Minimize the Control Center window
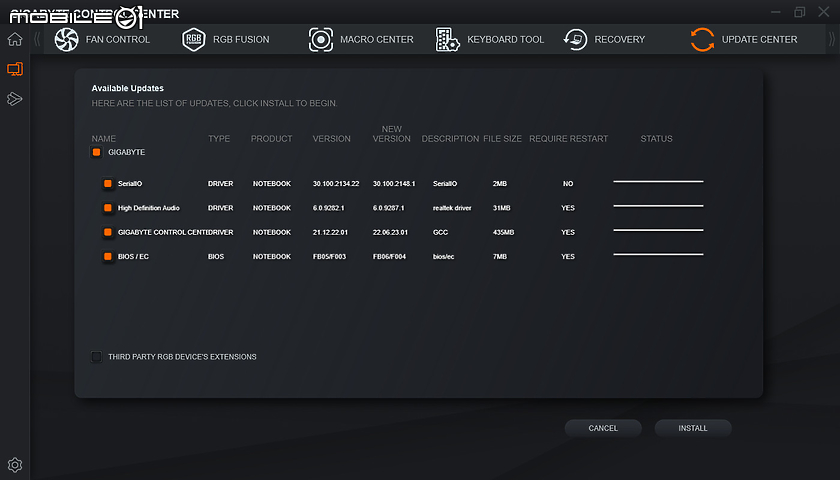The image size is (840, 480). pyautogui.click(x=775, y=12)
